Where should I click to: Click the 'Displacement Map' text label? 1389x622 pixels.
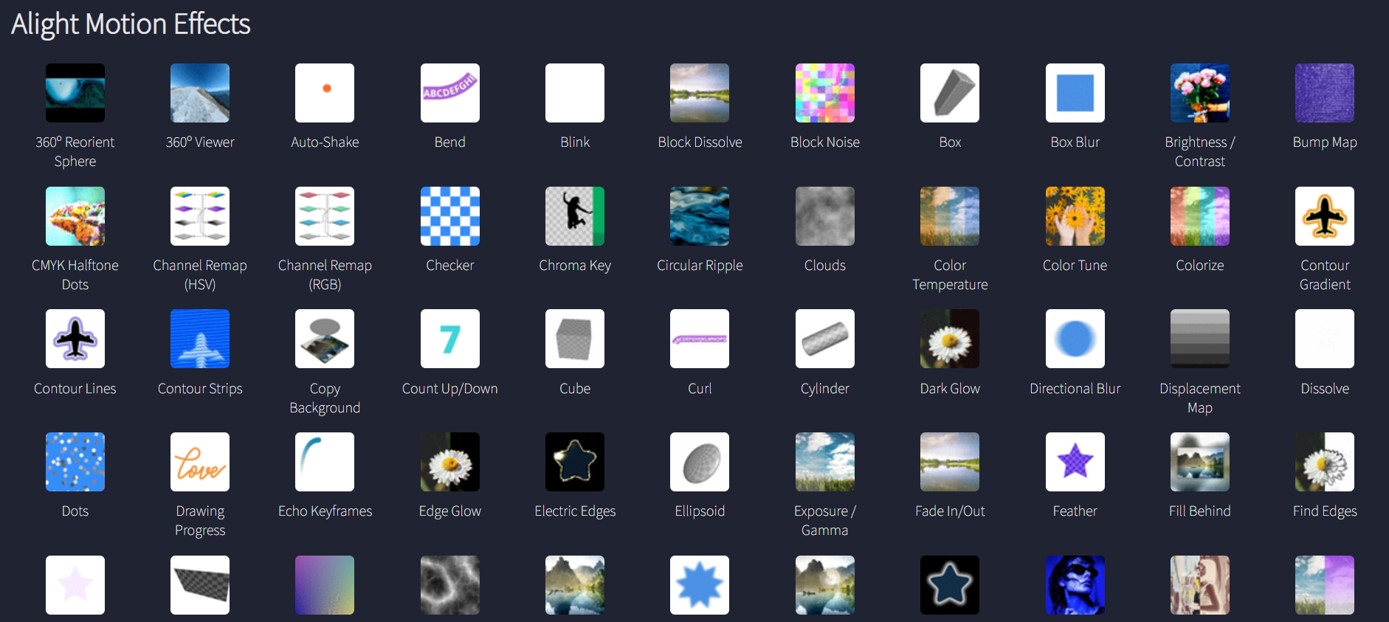[x=1200, y=398]
